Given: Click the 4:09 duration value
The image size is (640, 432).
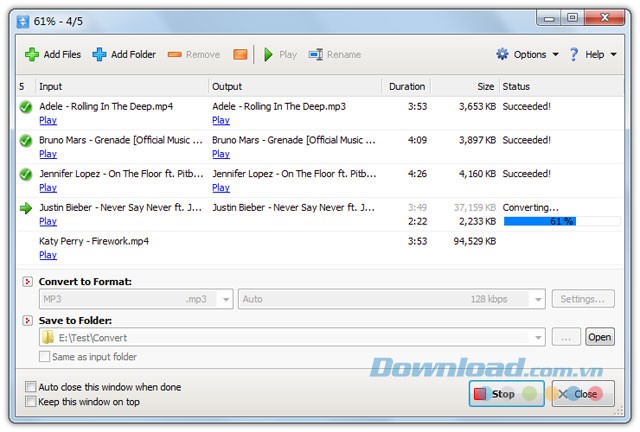Looking at the screenshot, I should click(x=417, y=140).
